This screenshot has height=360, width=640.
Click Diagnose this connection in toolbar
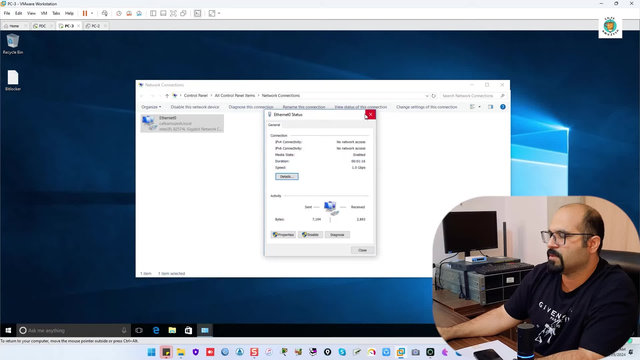(251, 107)
